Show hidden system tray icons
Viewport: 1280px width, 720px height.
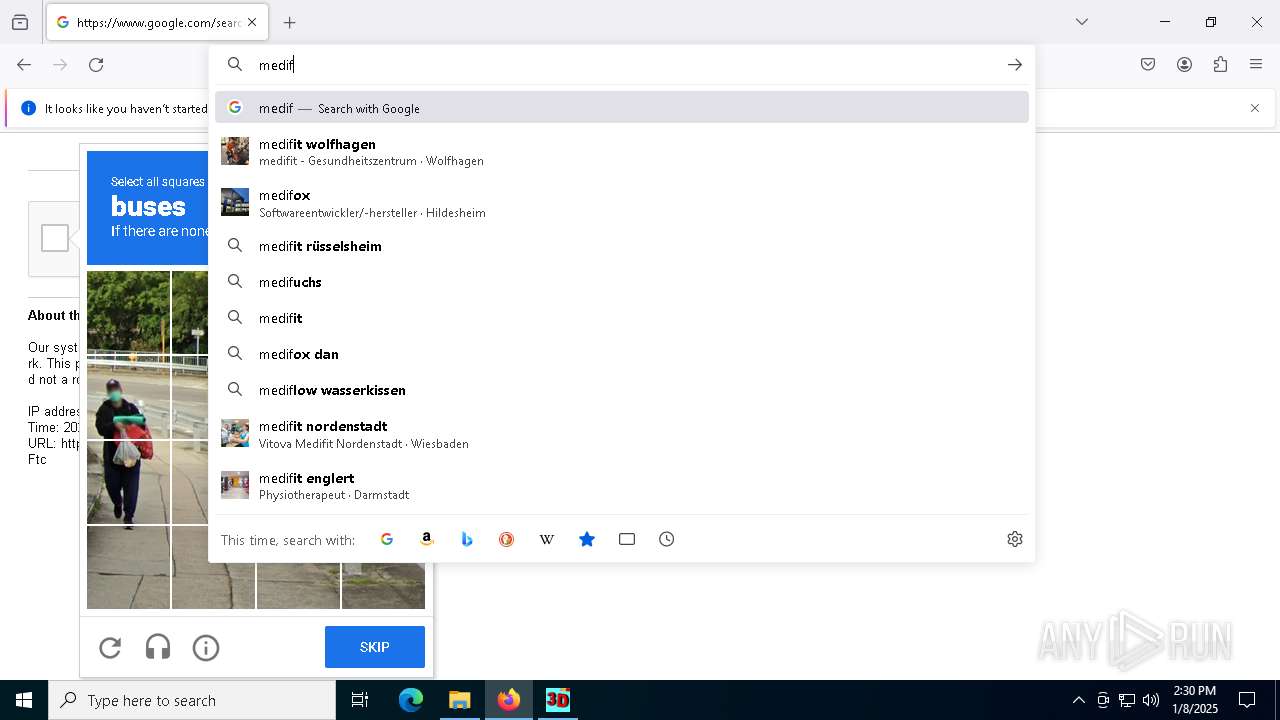1078,700
